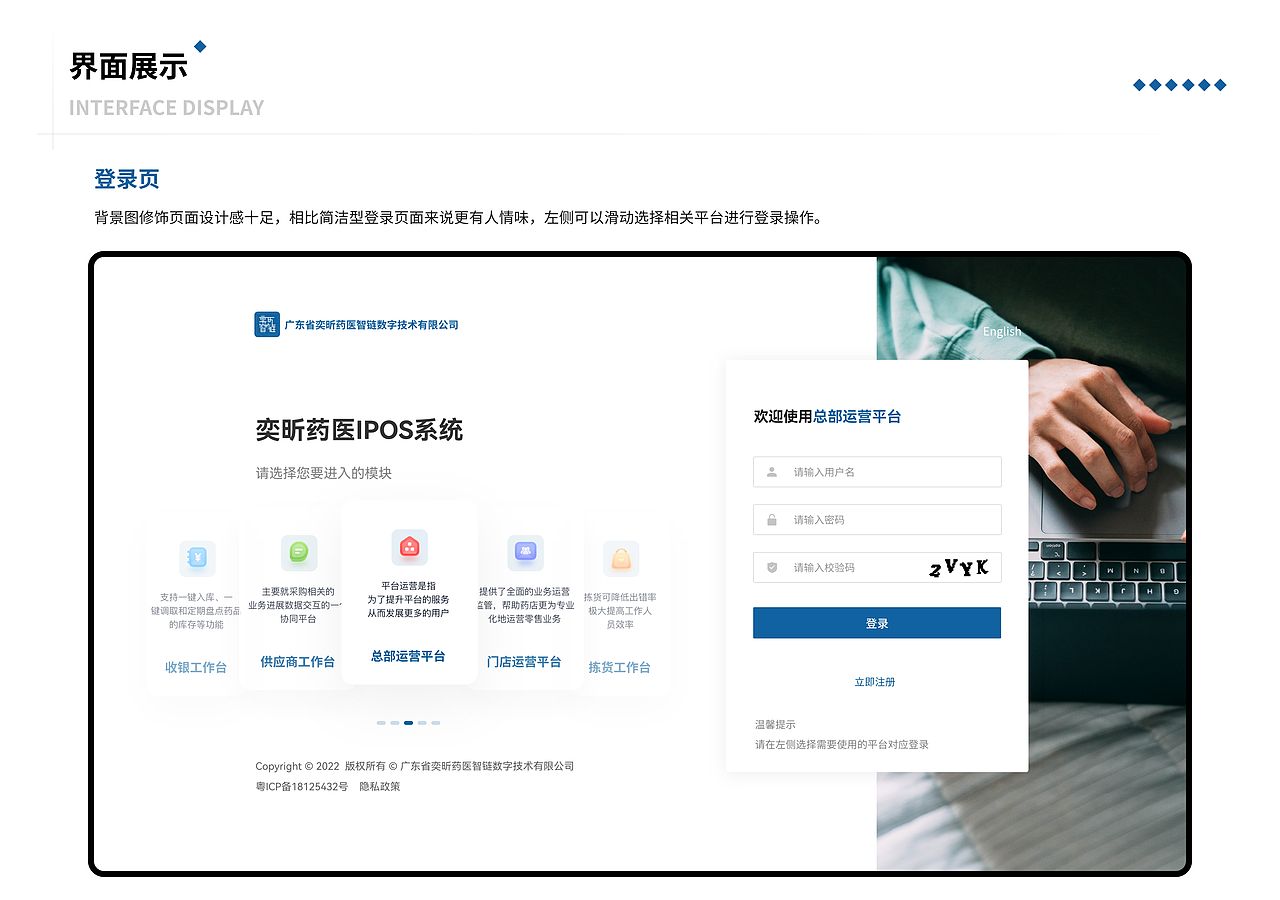
Task: Choose the 门店运营平台 card title
Action: (x=524, y=662)
